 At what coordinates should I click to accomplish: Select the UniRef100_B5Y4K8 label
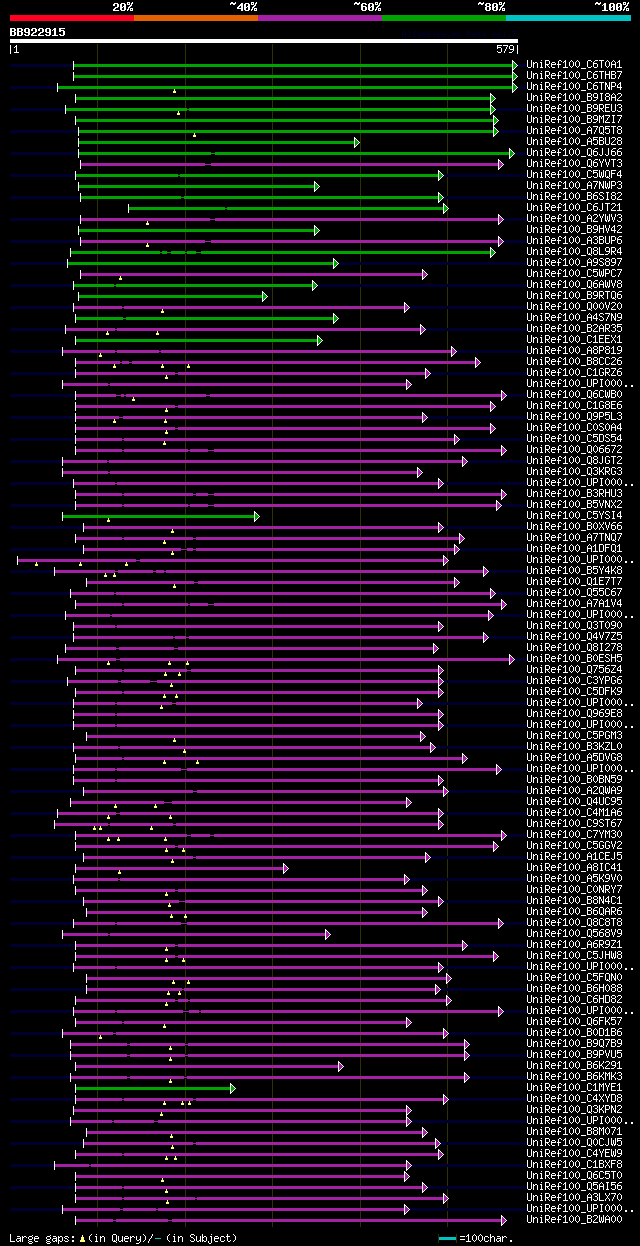[574, 570]
